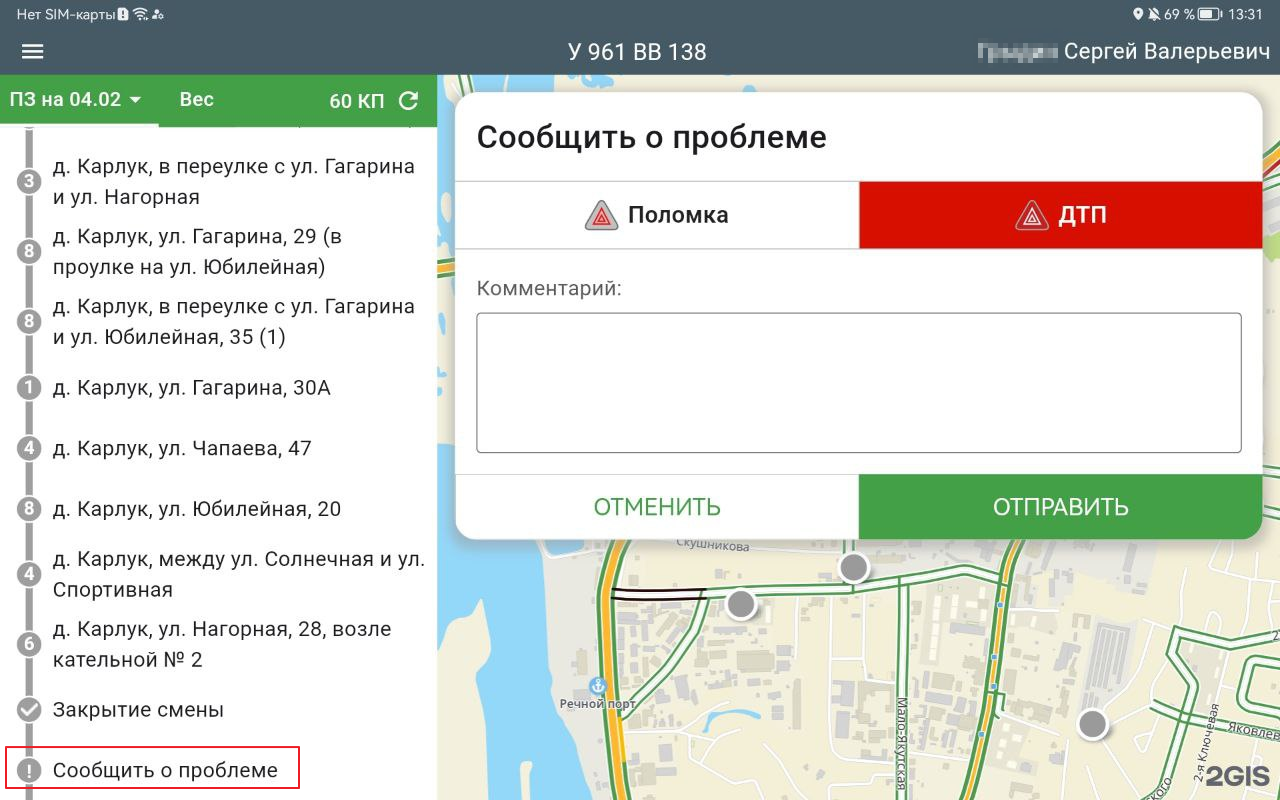Click the 2GIS logo on the map
Viewport: 1280px width, 800px height.
tap(1236, 776)
